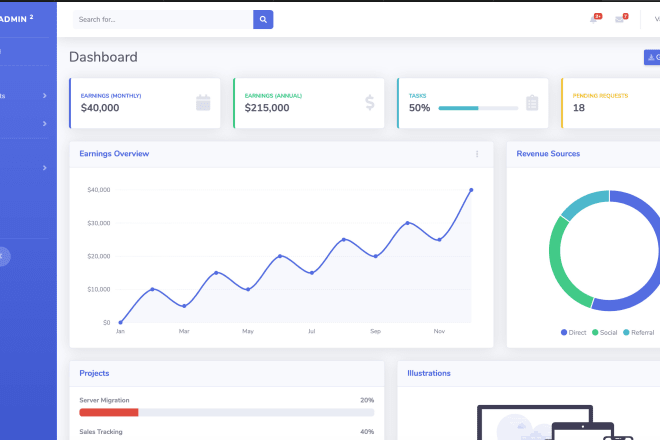Open the alerts bell notifications

coord(595,19)
